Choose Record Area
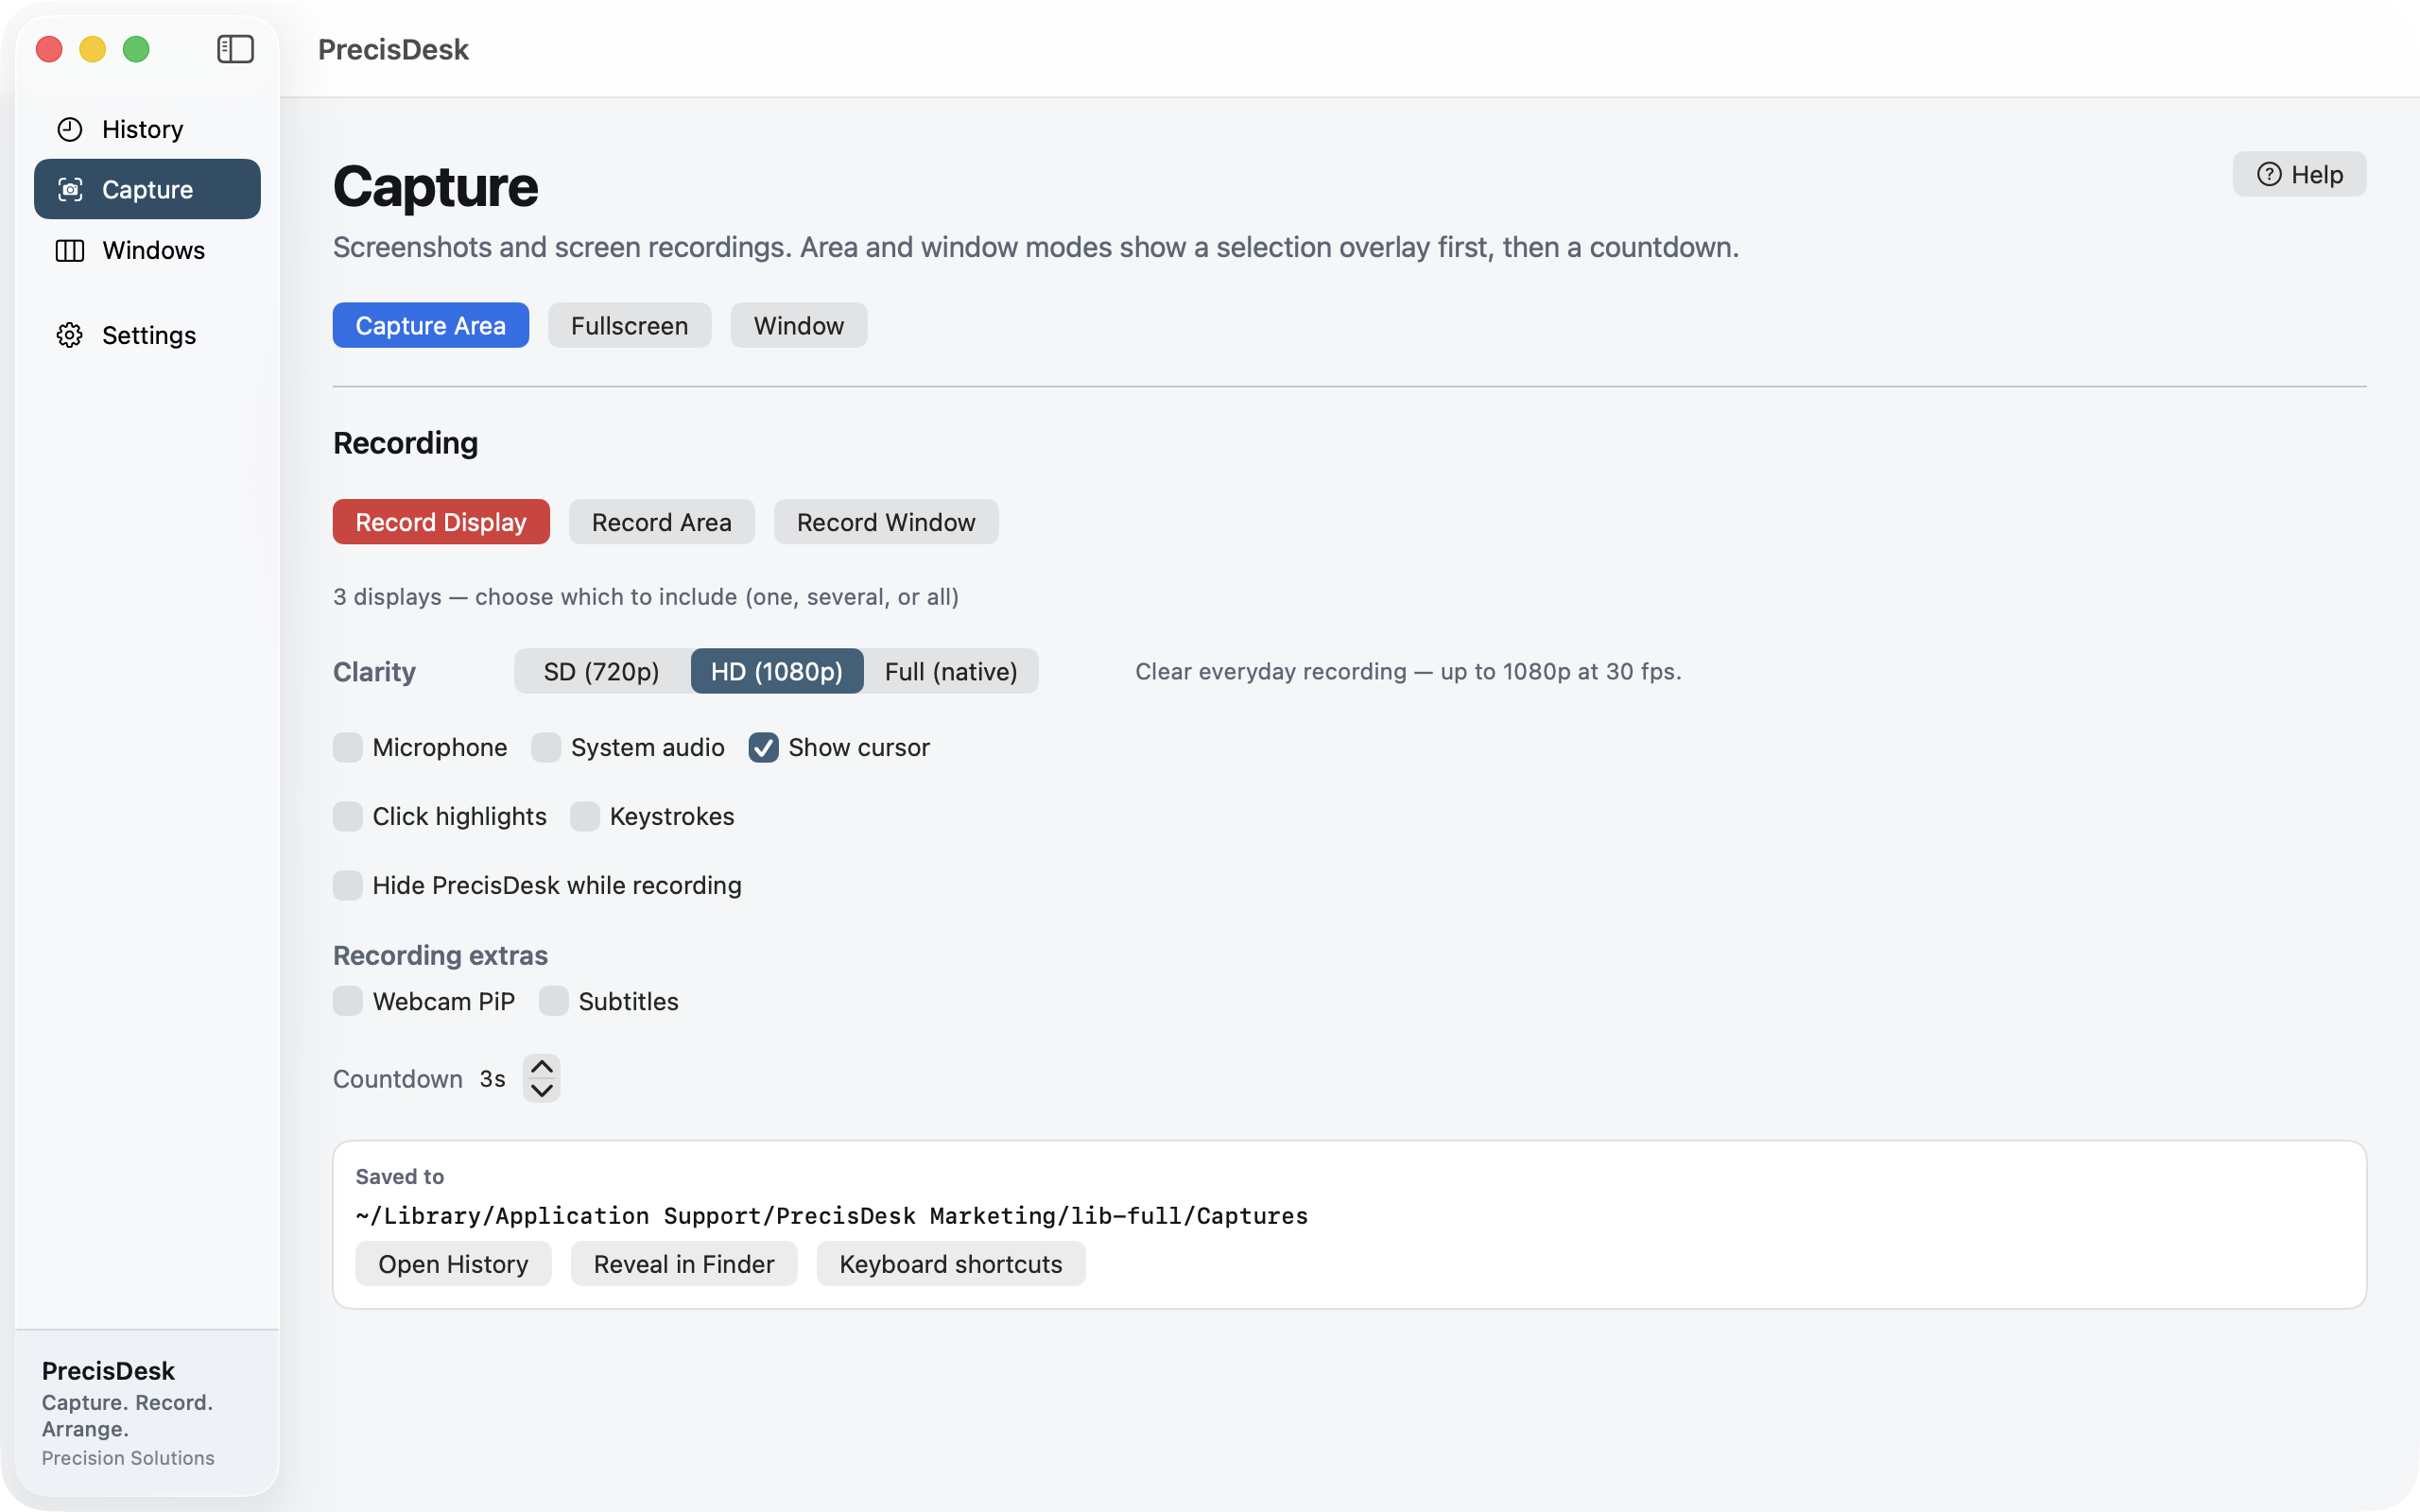Screen dimensions: 2420x1512 coord(661,522)
